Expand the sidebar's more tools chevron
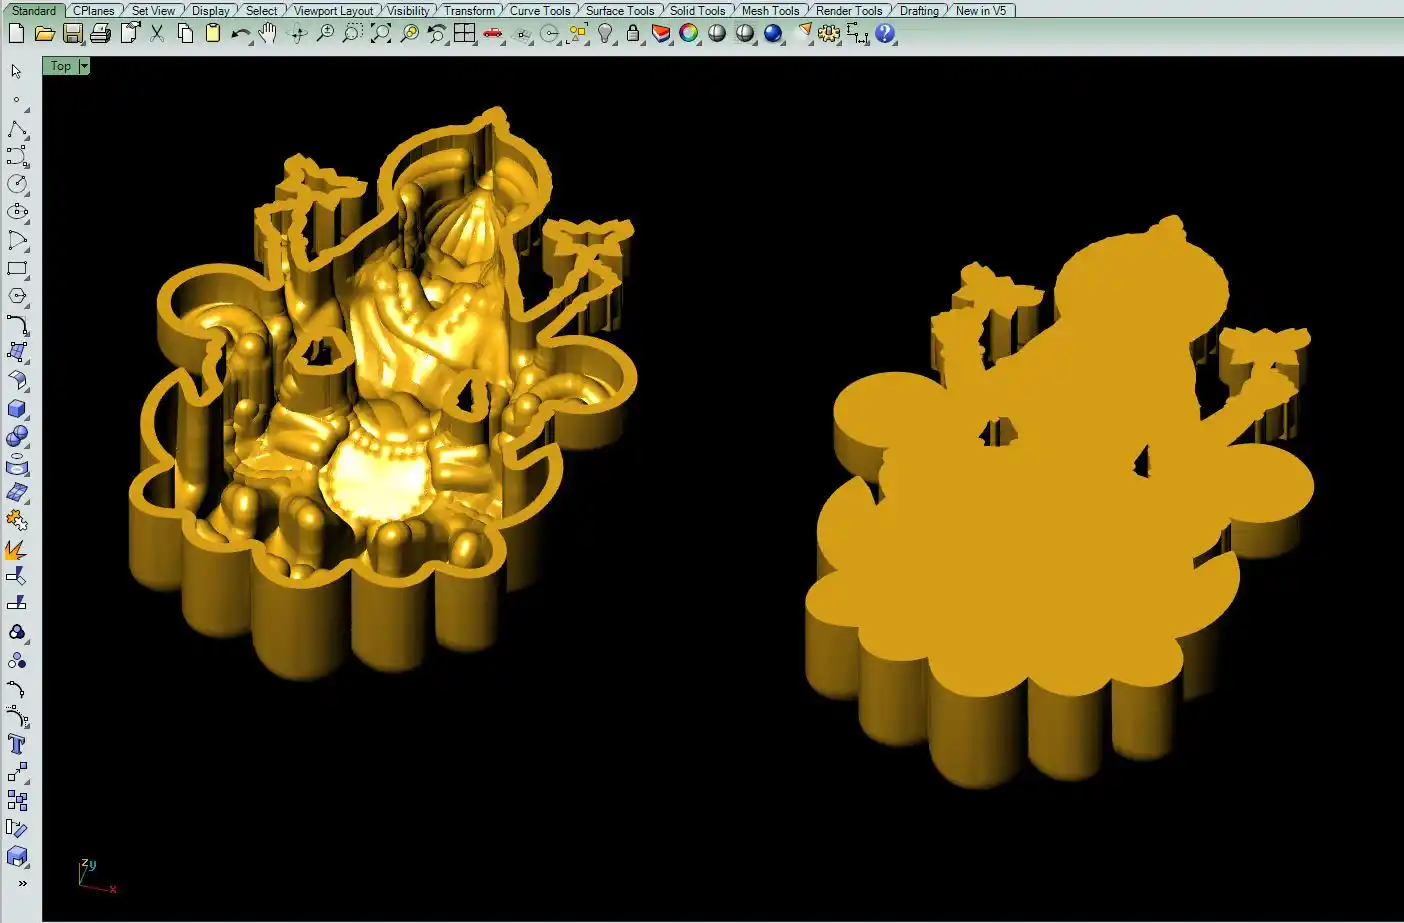Screen dimensions: 1404x923 [22, 884]
